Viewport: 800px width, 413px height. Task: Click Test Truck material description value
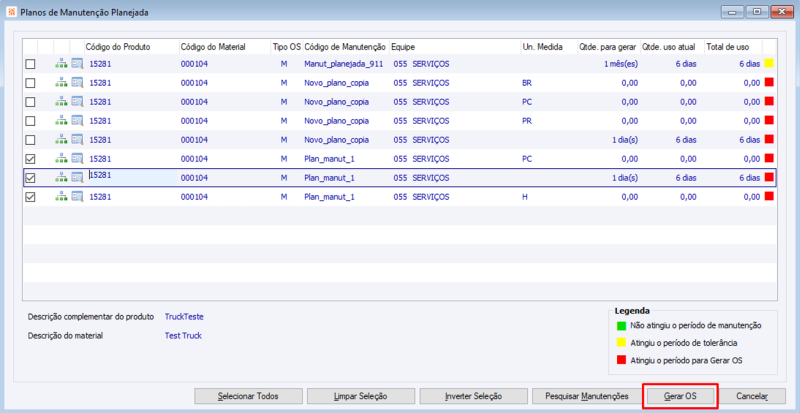click(183, 335)
